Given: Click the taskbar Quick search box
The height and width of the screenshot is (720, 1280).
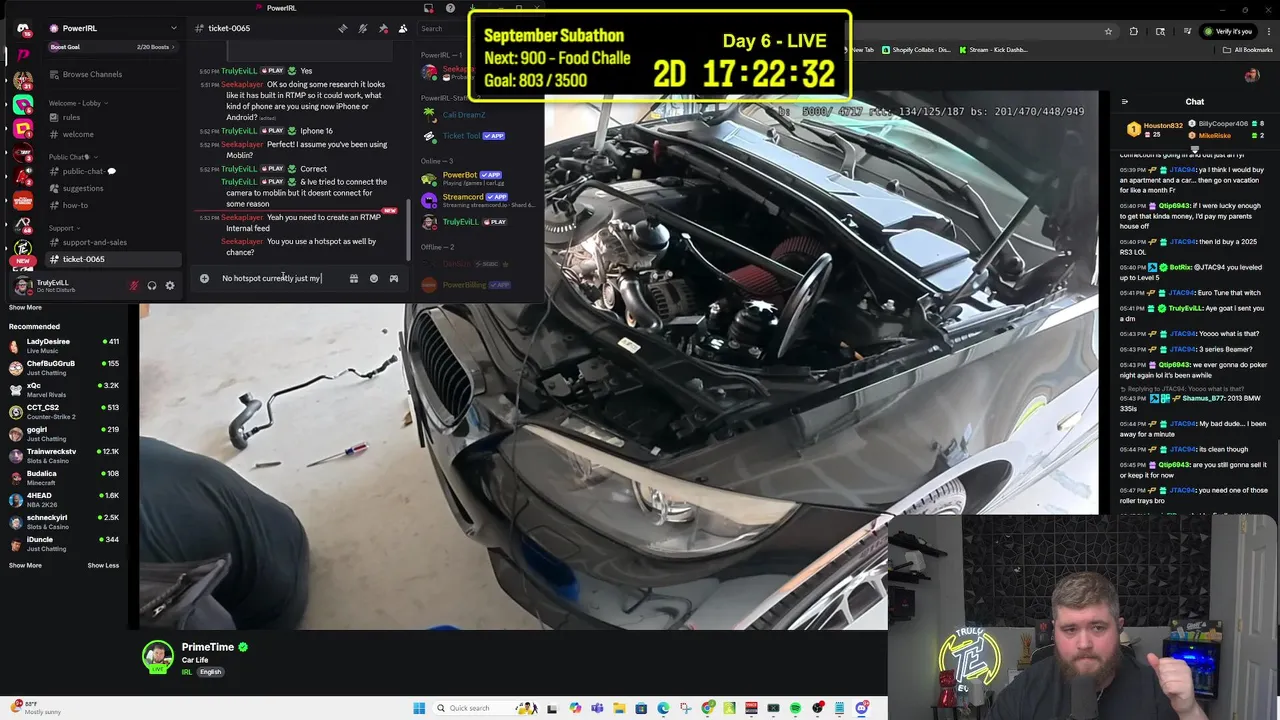Looking at the screenshot, I should point(484,708).
